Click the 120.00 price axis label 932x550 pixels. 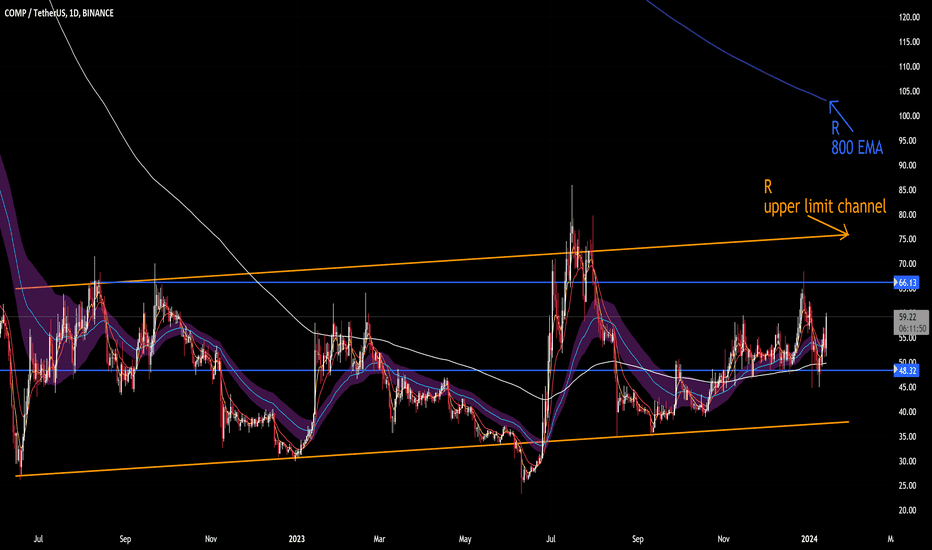909,18
